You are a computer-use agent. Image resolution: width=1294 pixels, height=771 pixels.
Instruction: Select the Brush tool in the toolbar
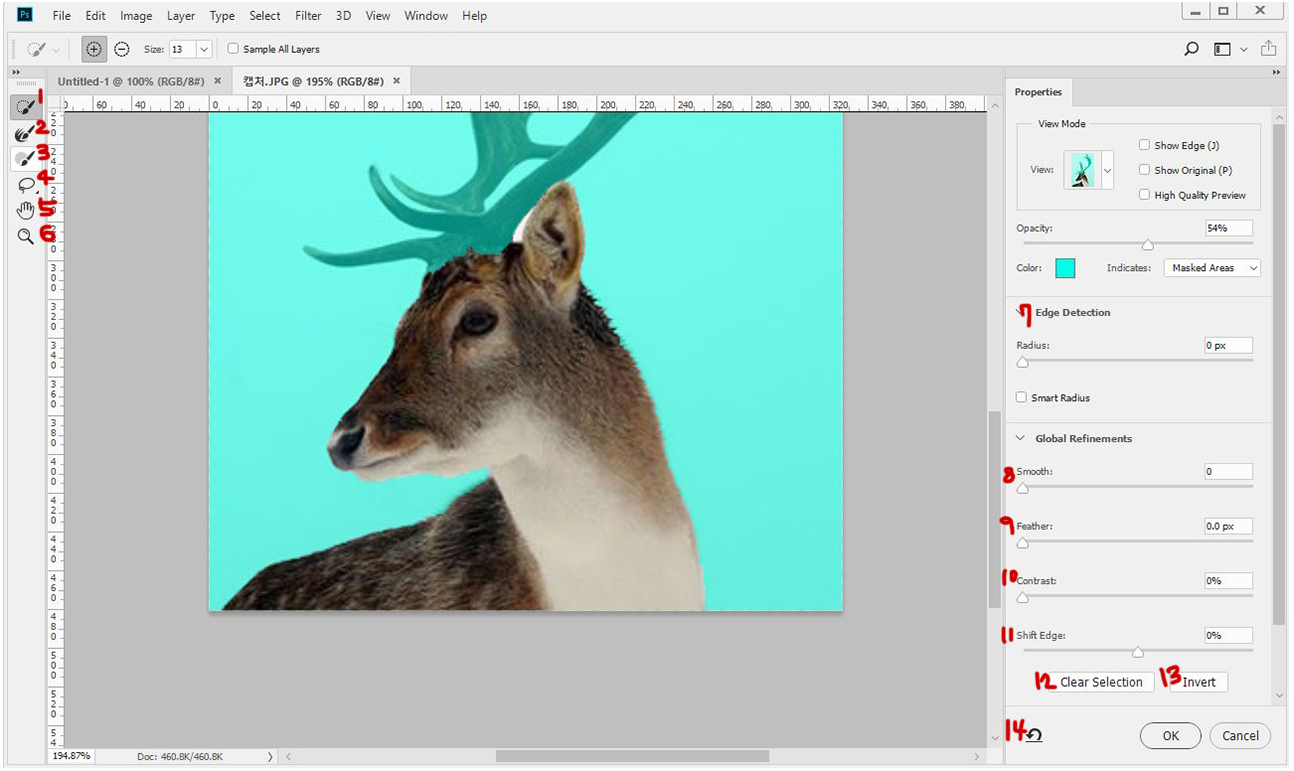pos(24,158)
